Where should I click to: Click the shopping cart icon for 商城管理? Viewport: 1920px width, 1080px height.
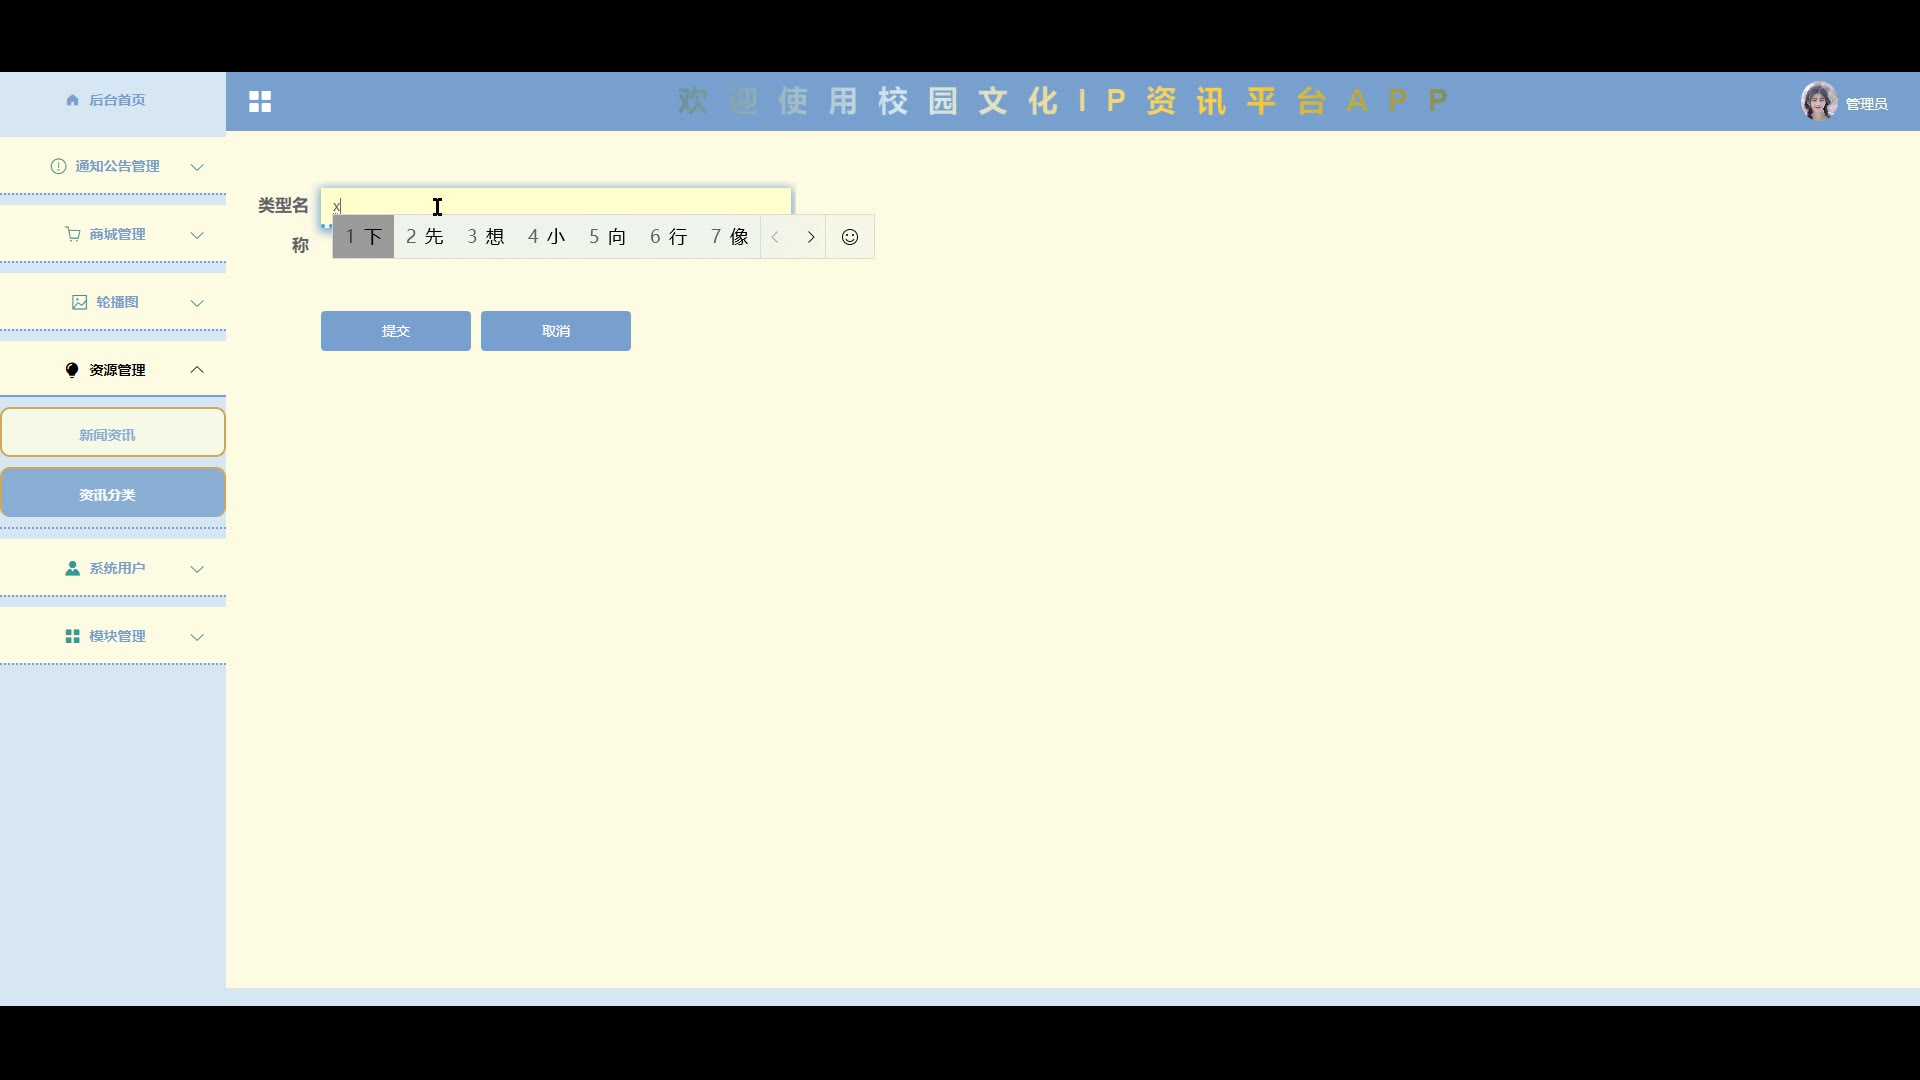(72, 234)
